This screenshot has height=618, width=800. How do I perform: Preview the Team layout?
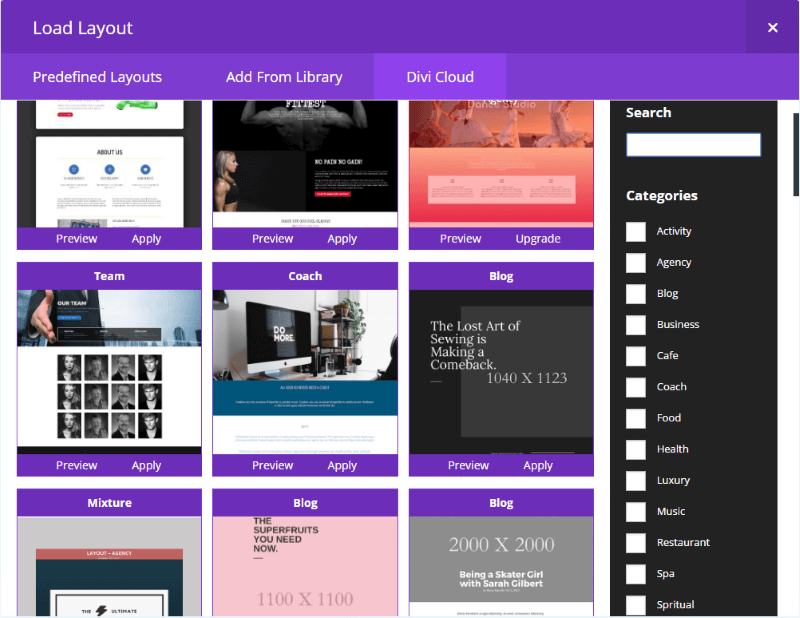pos(77,465)
